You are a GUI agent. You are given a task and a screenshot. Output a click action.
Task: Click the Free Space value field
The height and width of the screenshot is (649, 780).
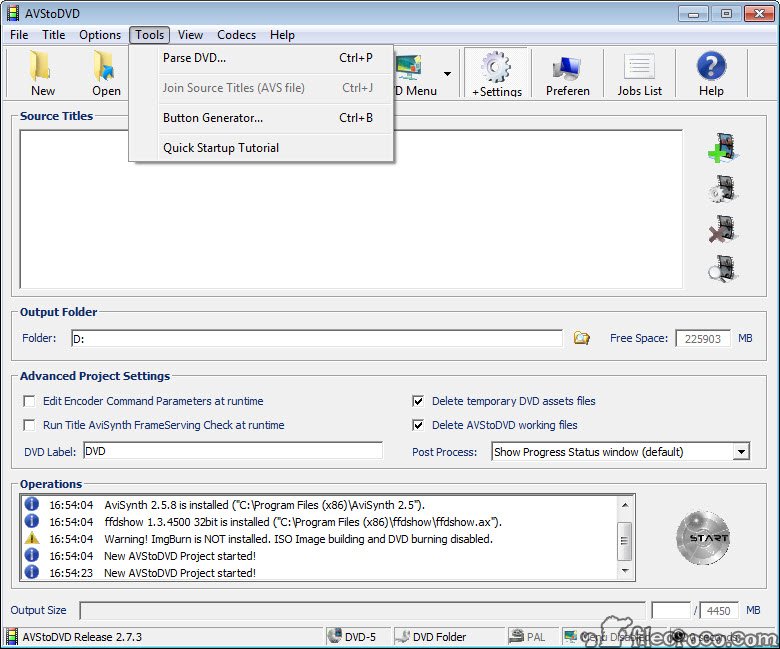(703, 339)
